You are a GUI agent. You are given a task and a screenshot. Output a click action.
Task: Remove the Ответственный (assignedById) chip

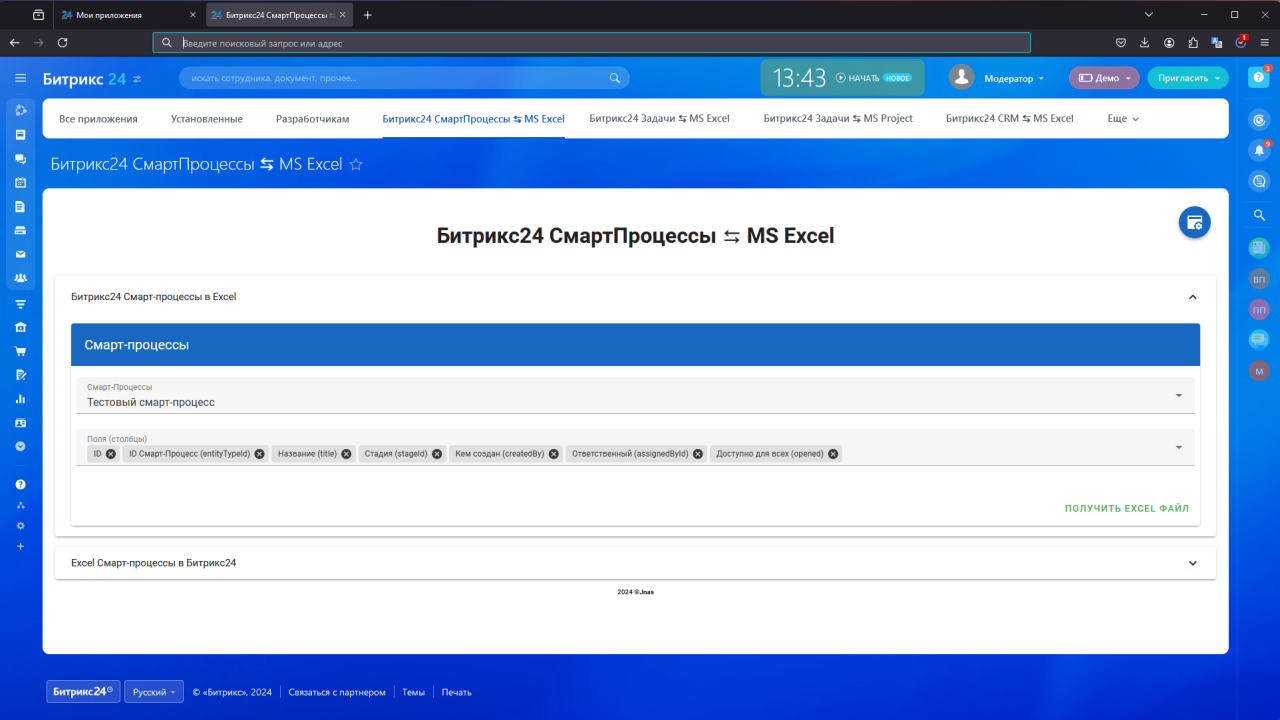(698, 454)
